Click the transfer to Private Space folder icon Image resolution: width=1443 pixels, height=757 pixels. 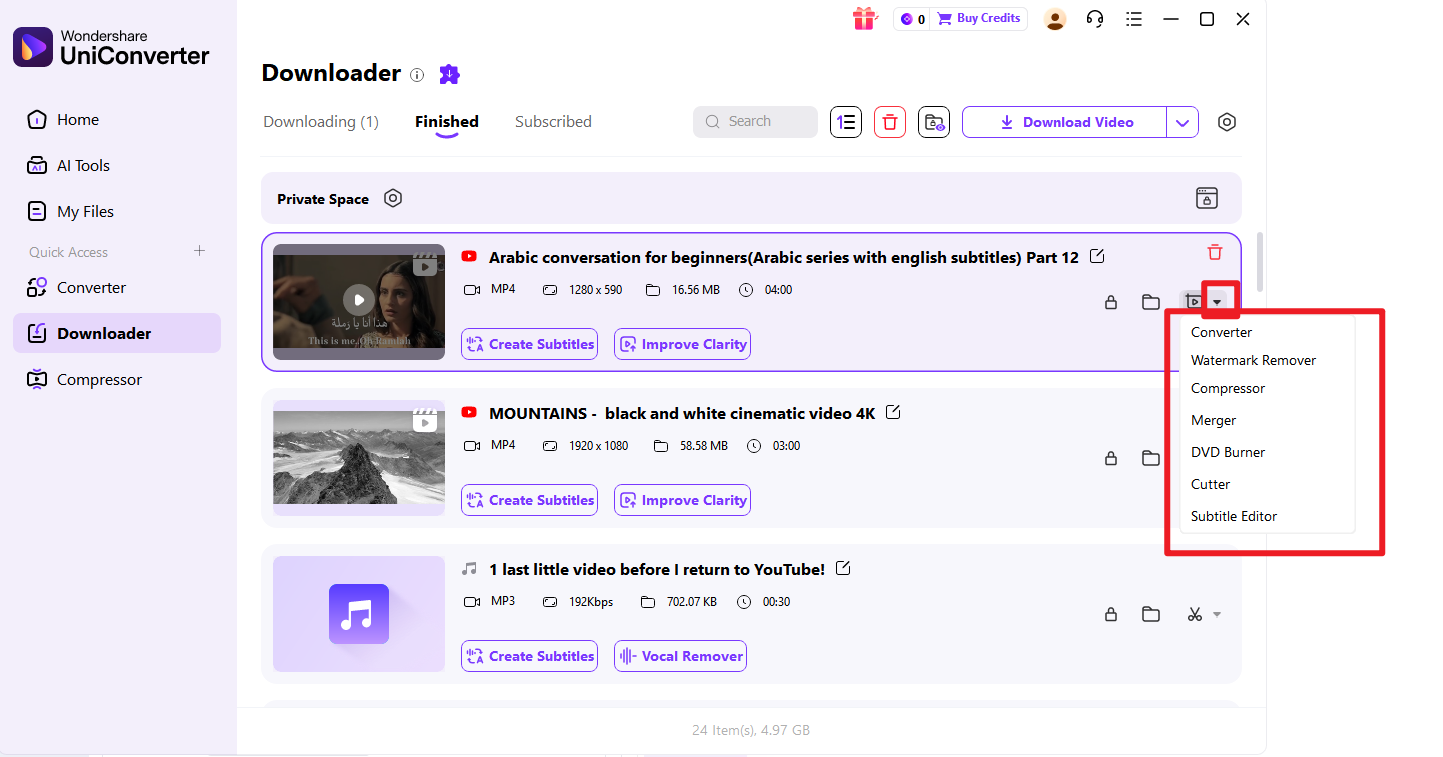934,121
